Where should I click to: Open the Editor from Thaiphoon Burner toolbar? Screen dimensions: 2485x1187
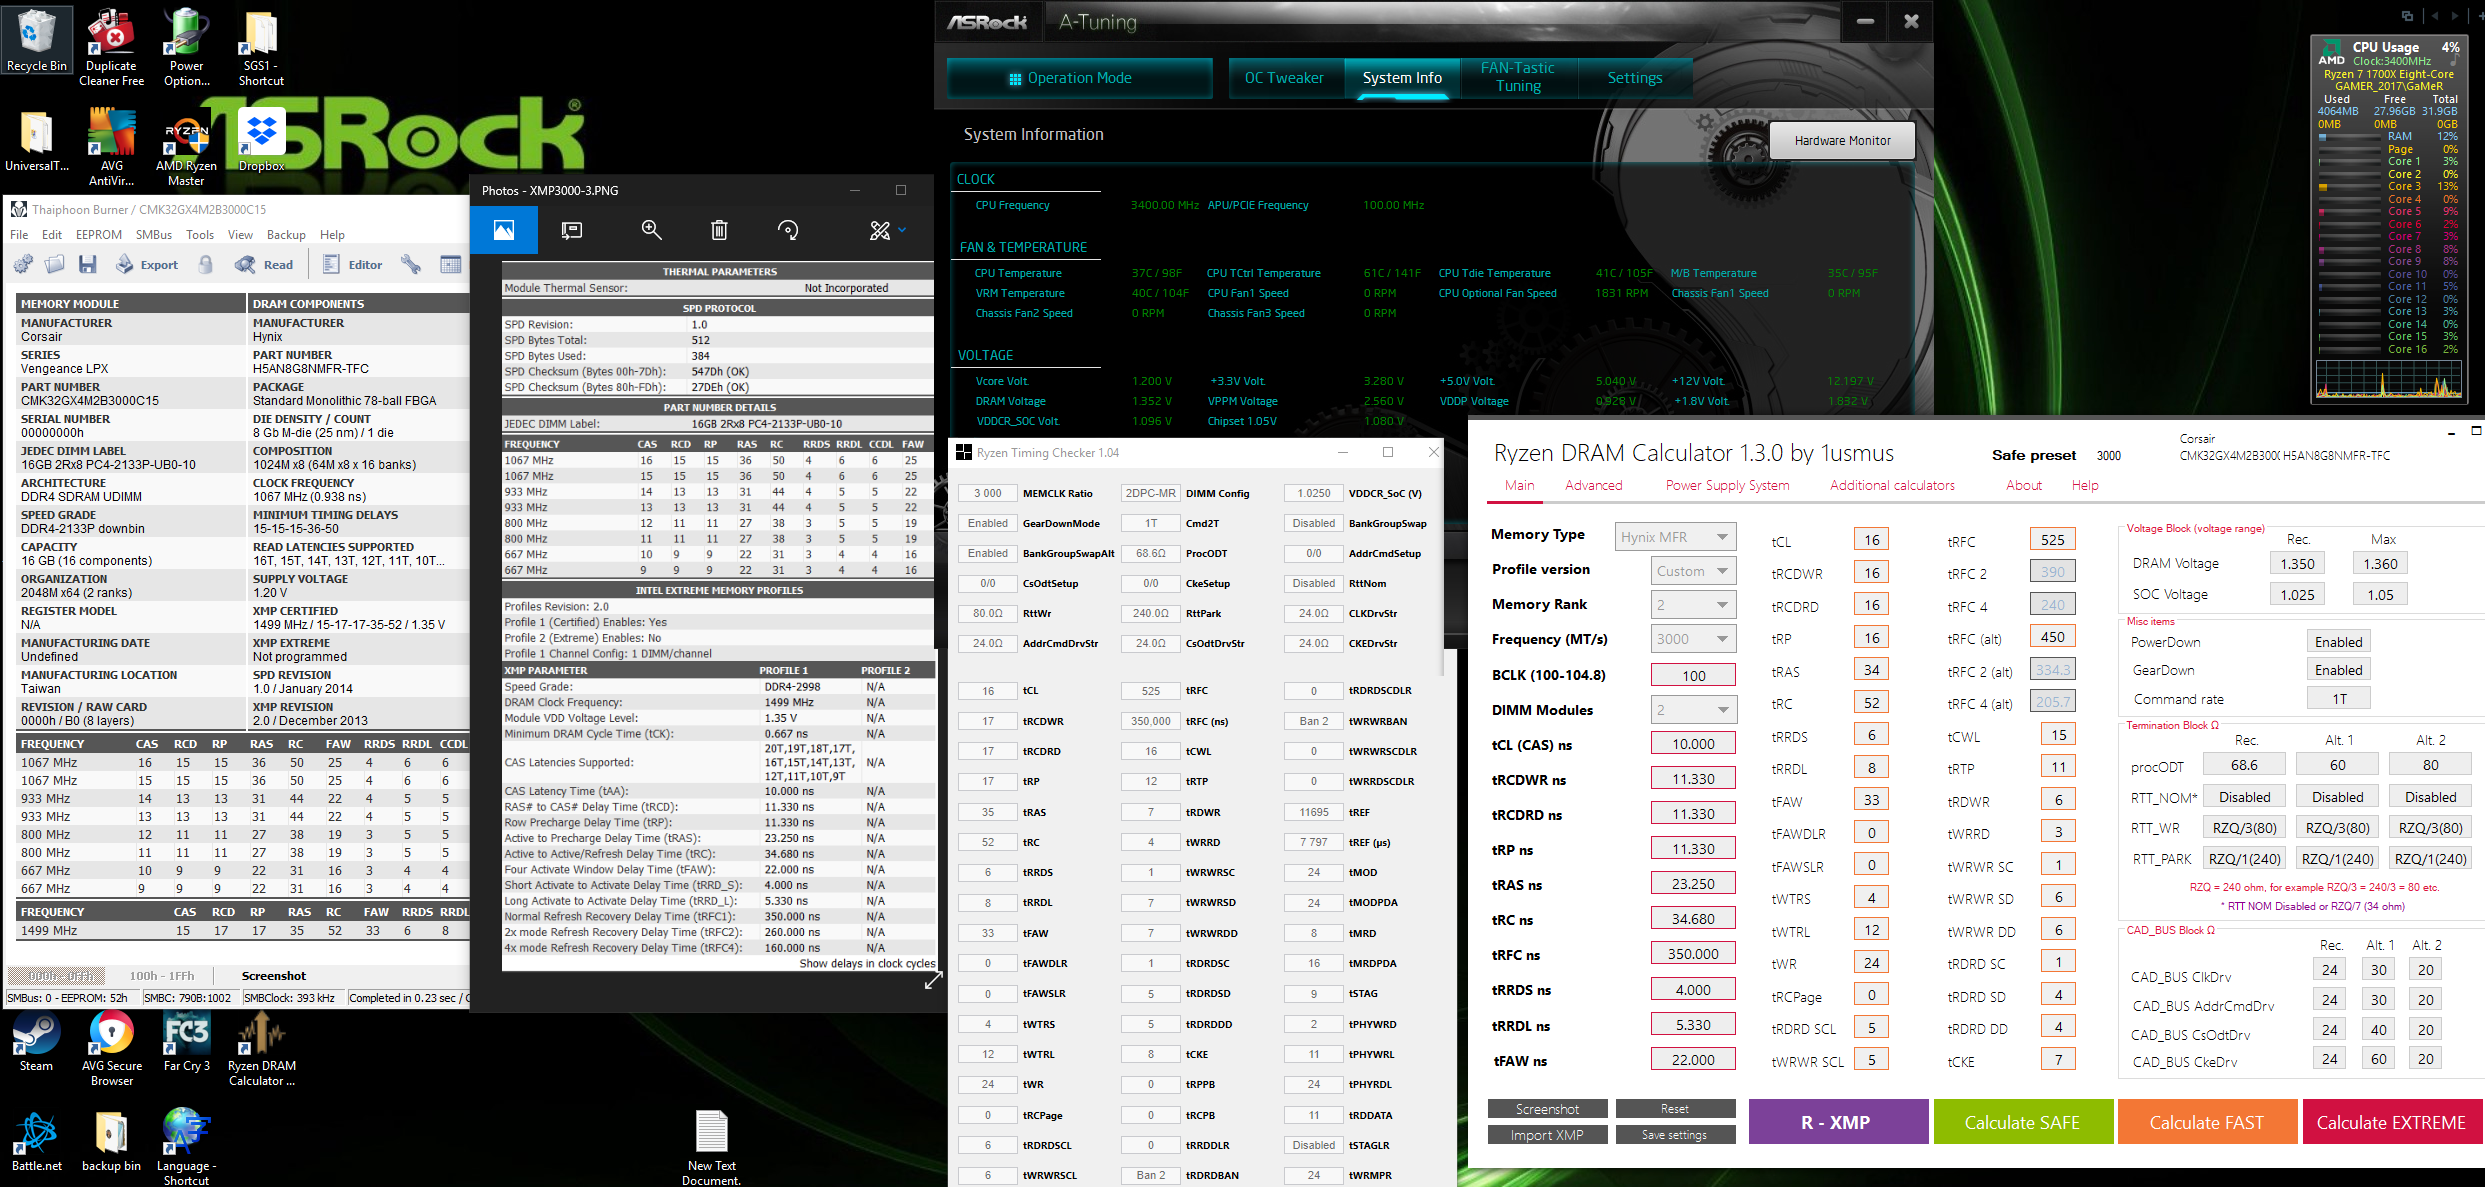353,265
